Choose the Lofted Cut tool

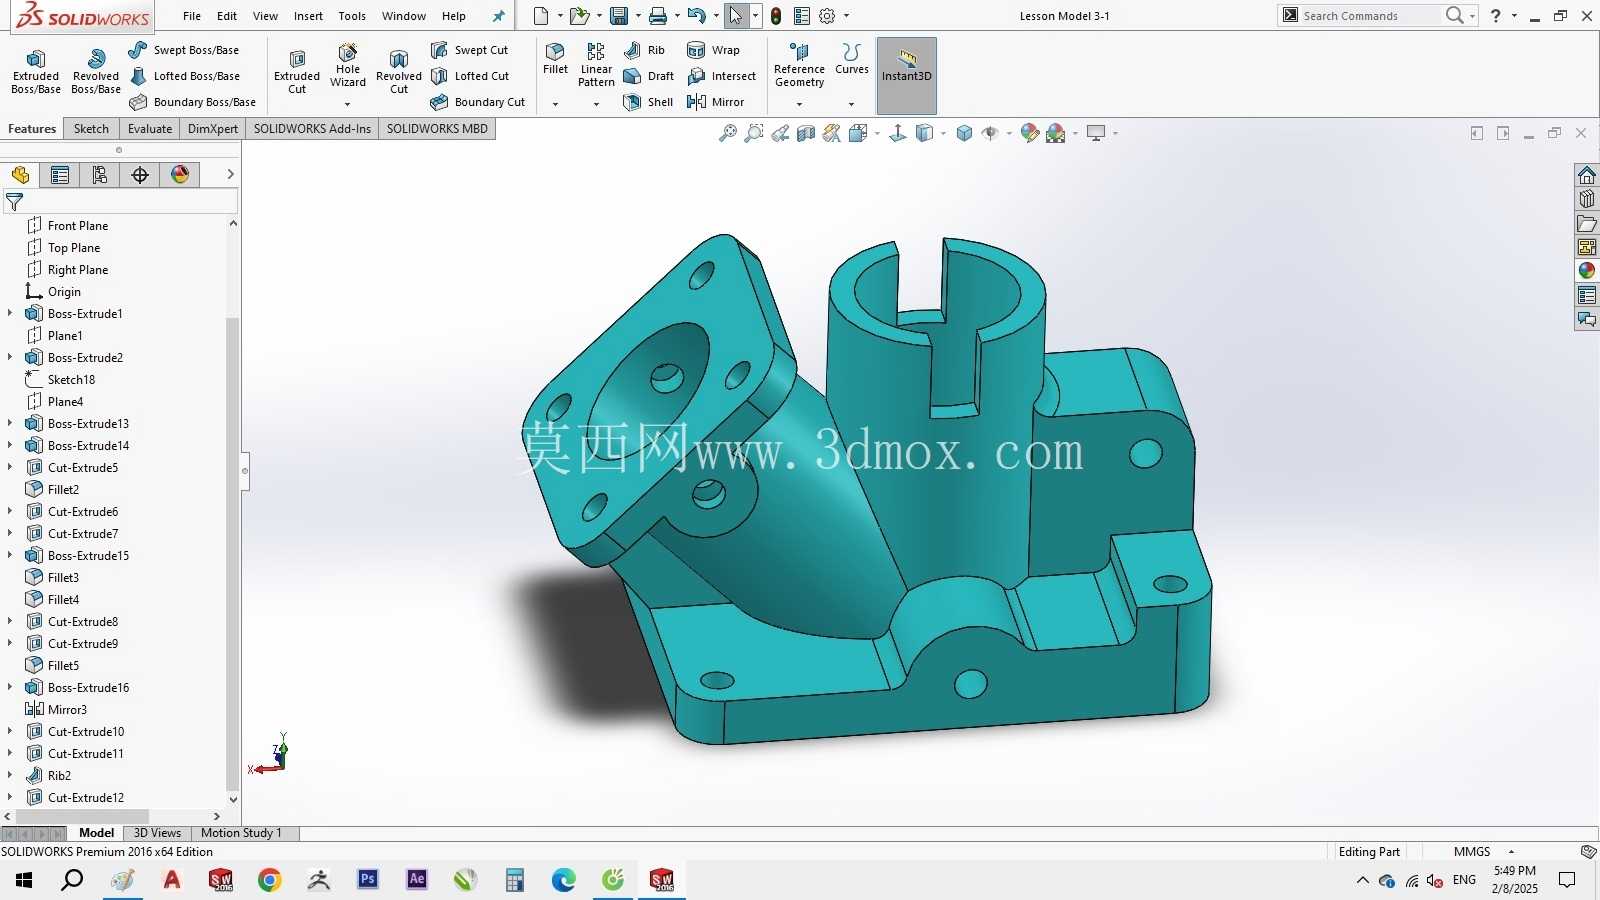[x=470, y=76]
